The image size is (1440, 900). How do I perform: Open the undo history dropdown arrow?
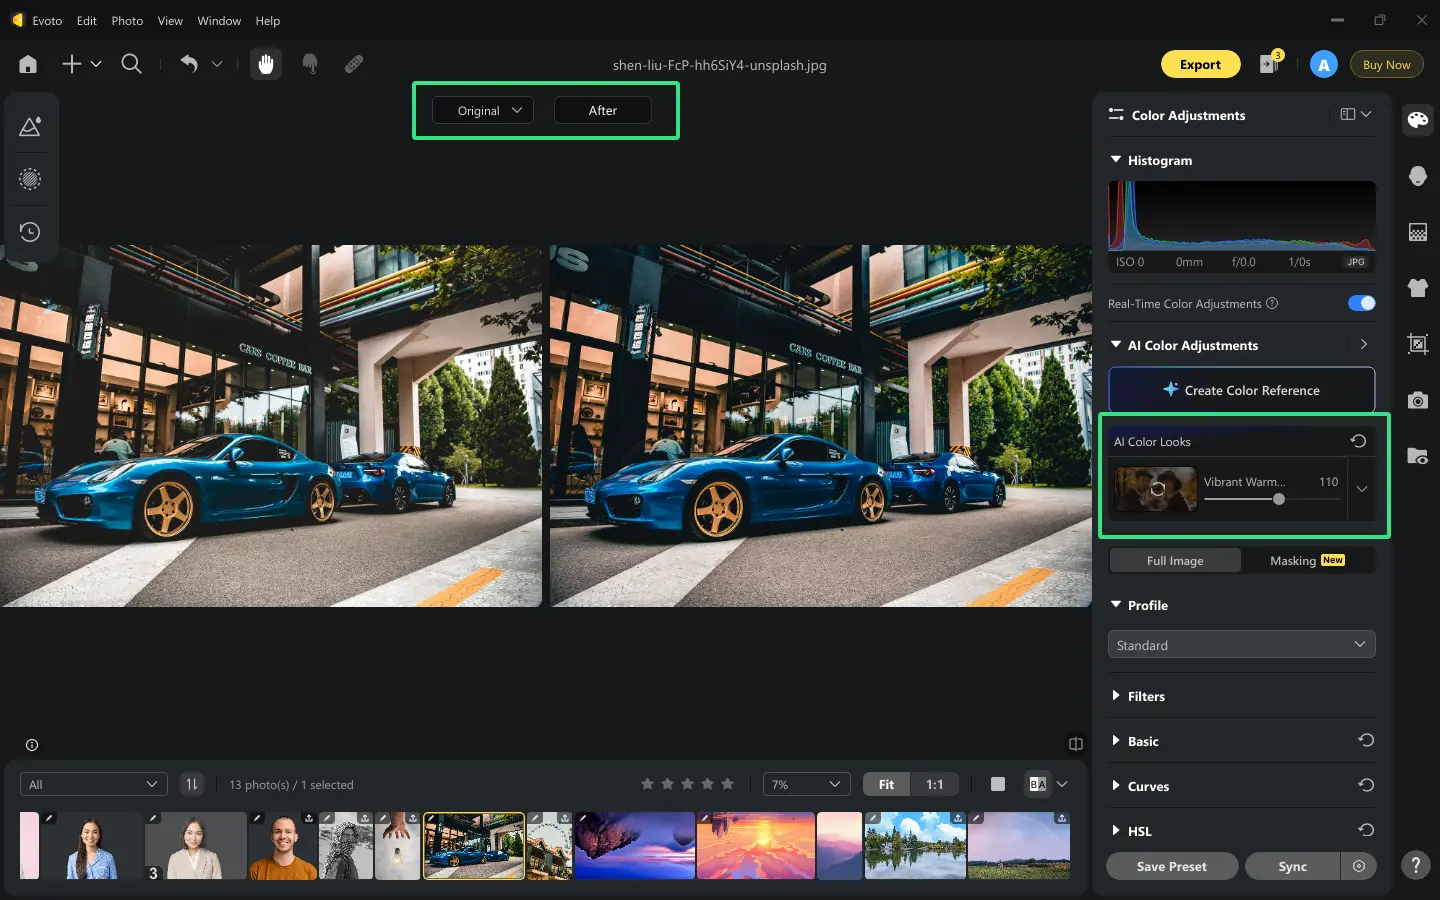217,64
